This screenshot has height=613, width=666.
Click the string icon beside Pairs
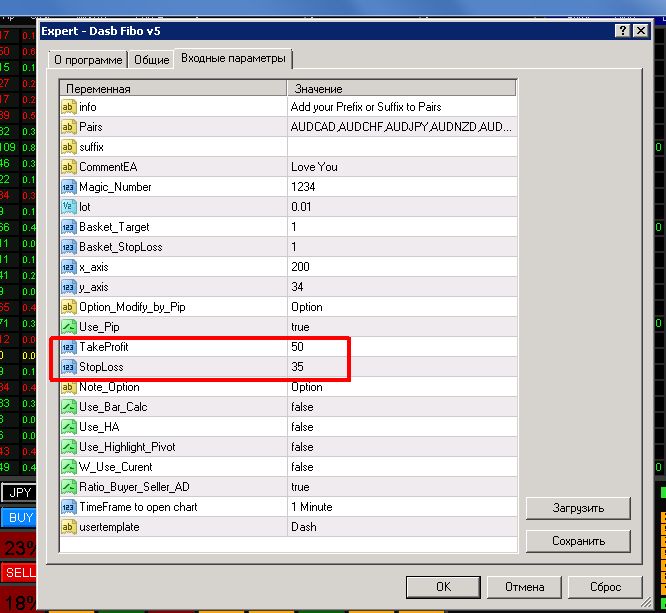[68, 127]
